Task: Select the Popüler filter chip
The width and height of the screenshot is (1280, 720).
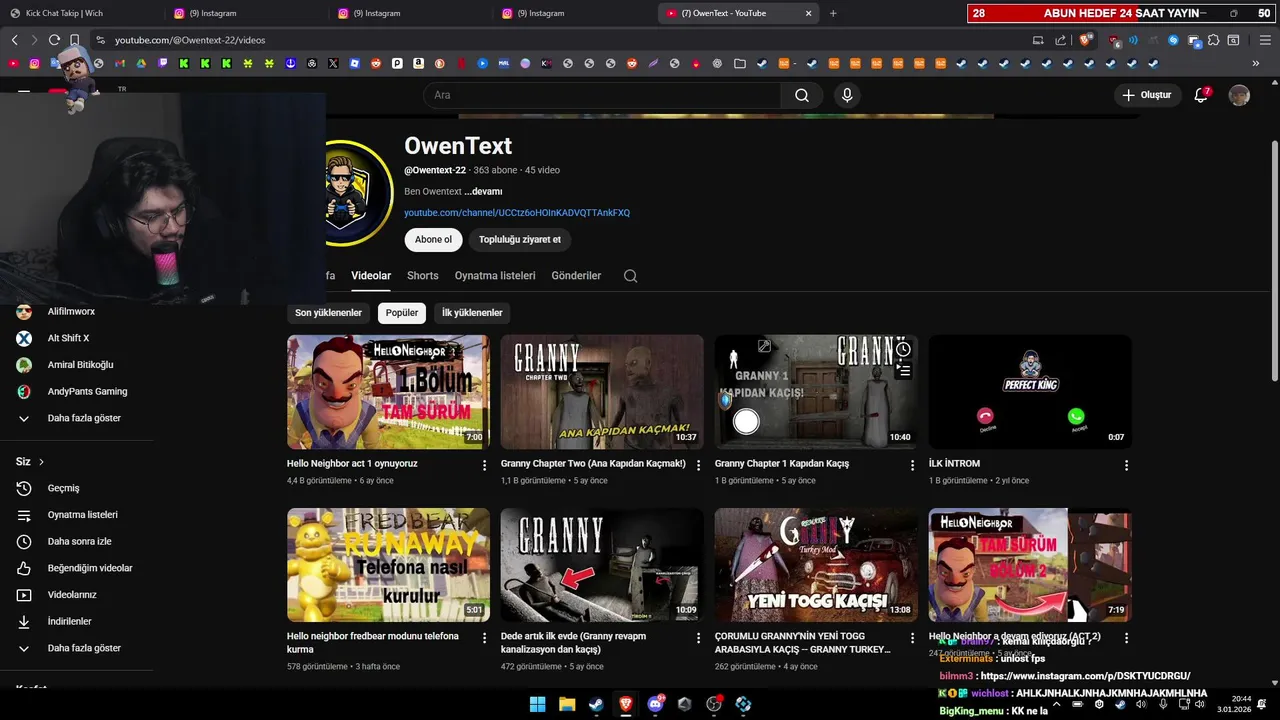Action: pos(402,313)
